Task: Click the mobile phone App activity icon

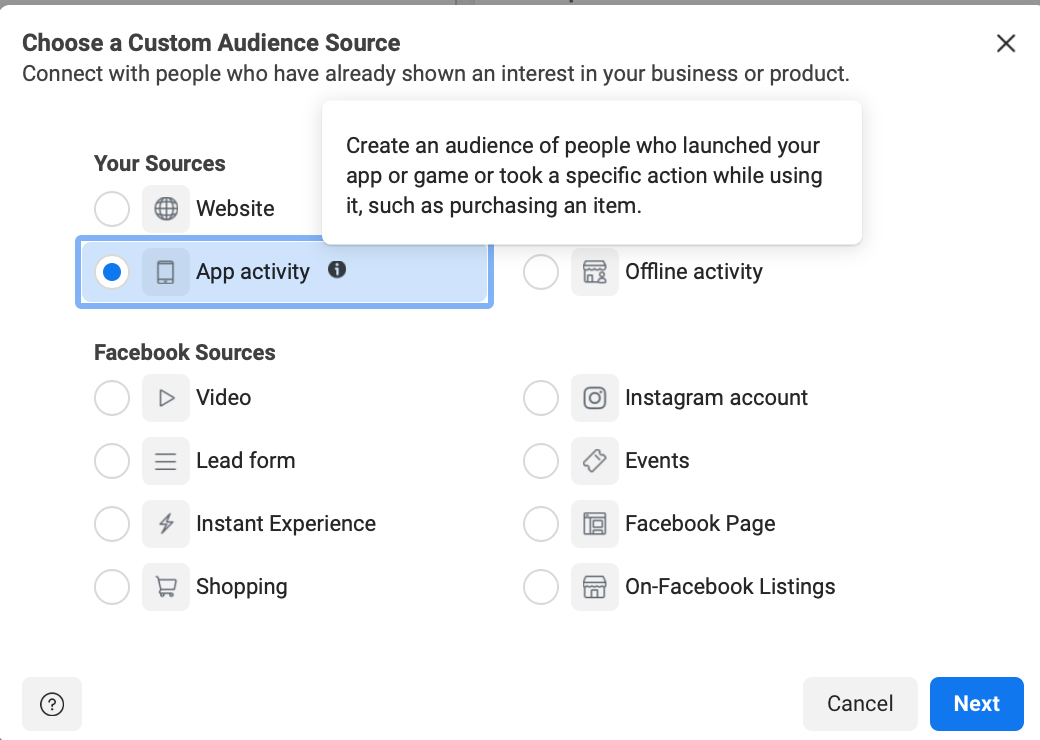Action: click(x=166, y=272)
